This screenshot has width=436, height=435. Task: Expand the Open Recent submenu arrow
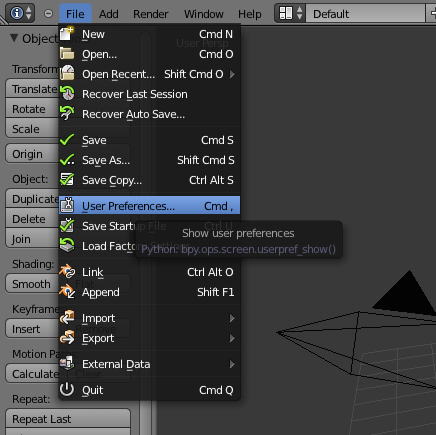pyautogui.click(x=232, y=74)
